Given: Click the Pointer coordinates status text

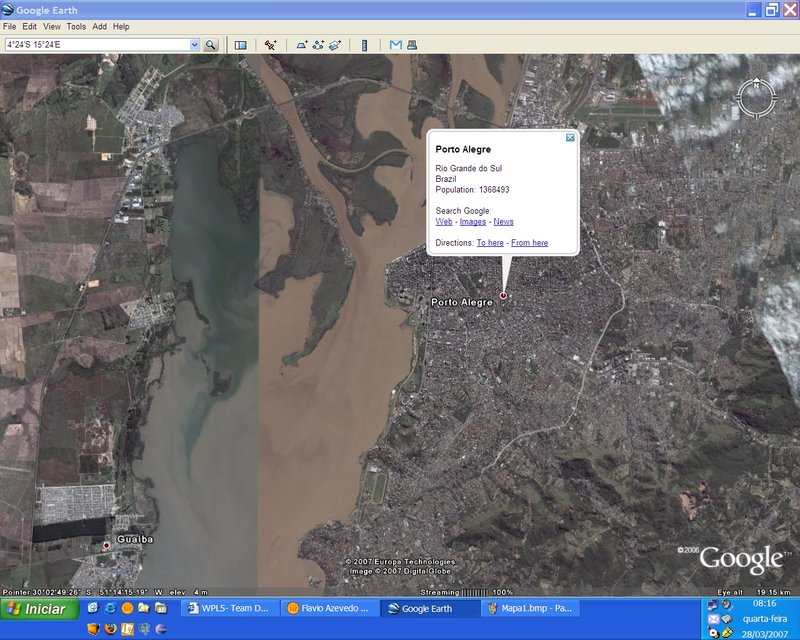Looking at the screenshot, I should 105,592.
